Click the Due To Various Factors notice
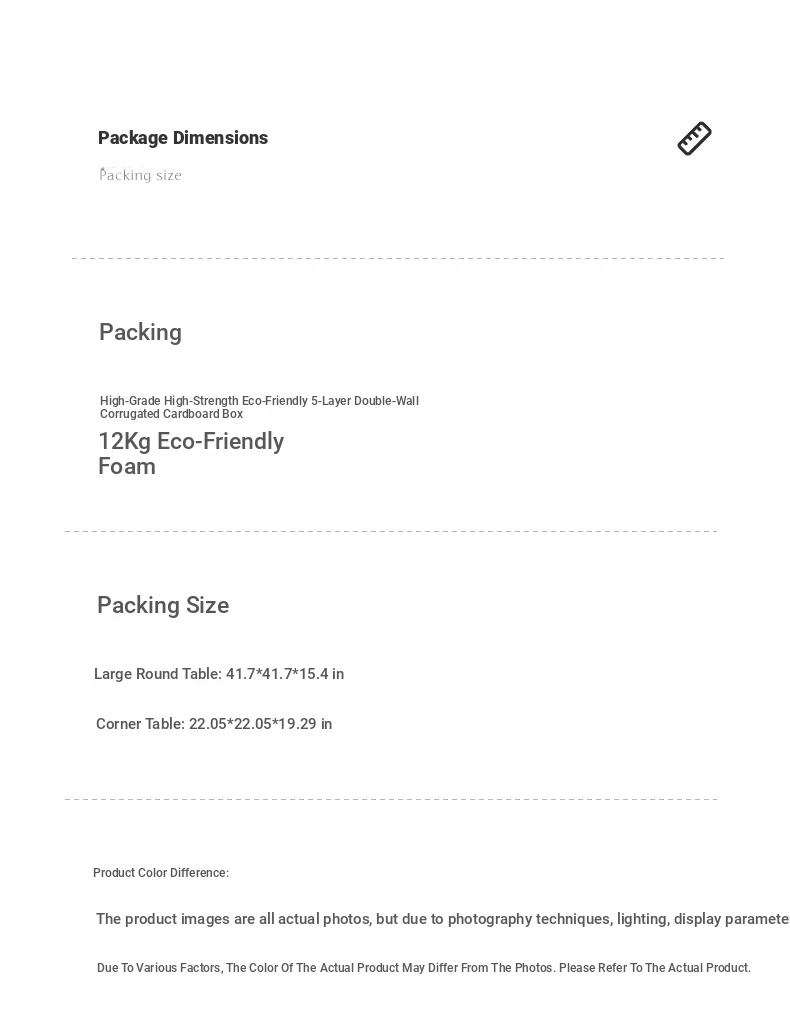The image size is (790, 1028). (424, 968)
